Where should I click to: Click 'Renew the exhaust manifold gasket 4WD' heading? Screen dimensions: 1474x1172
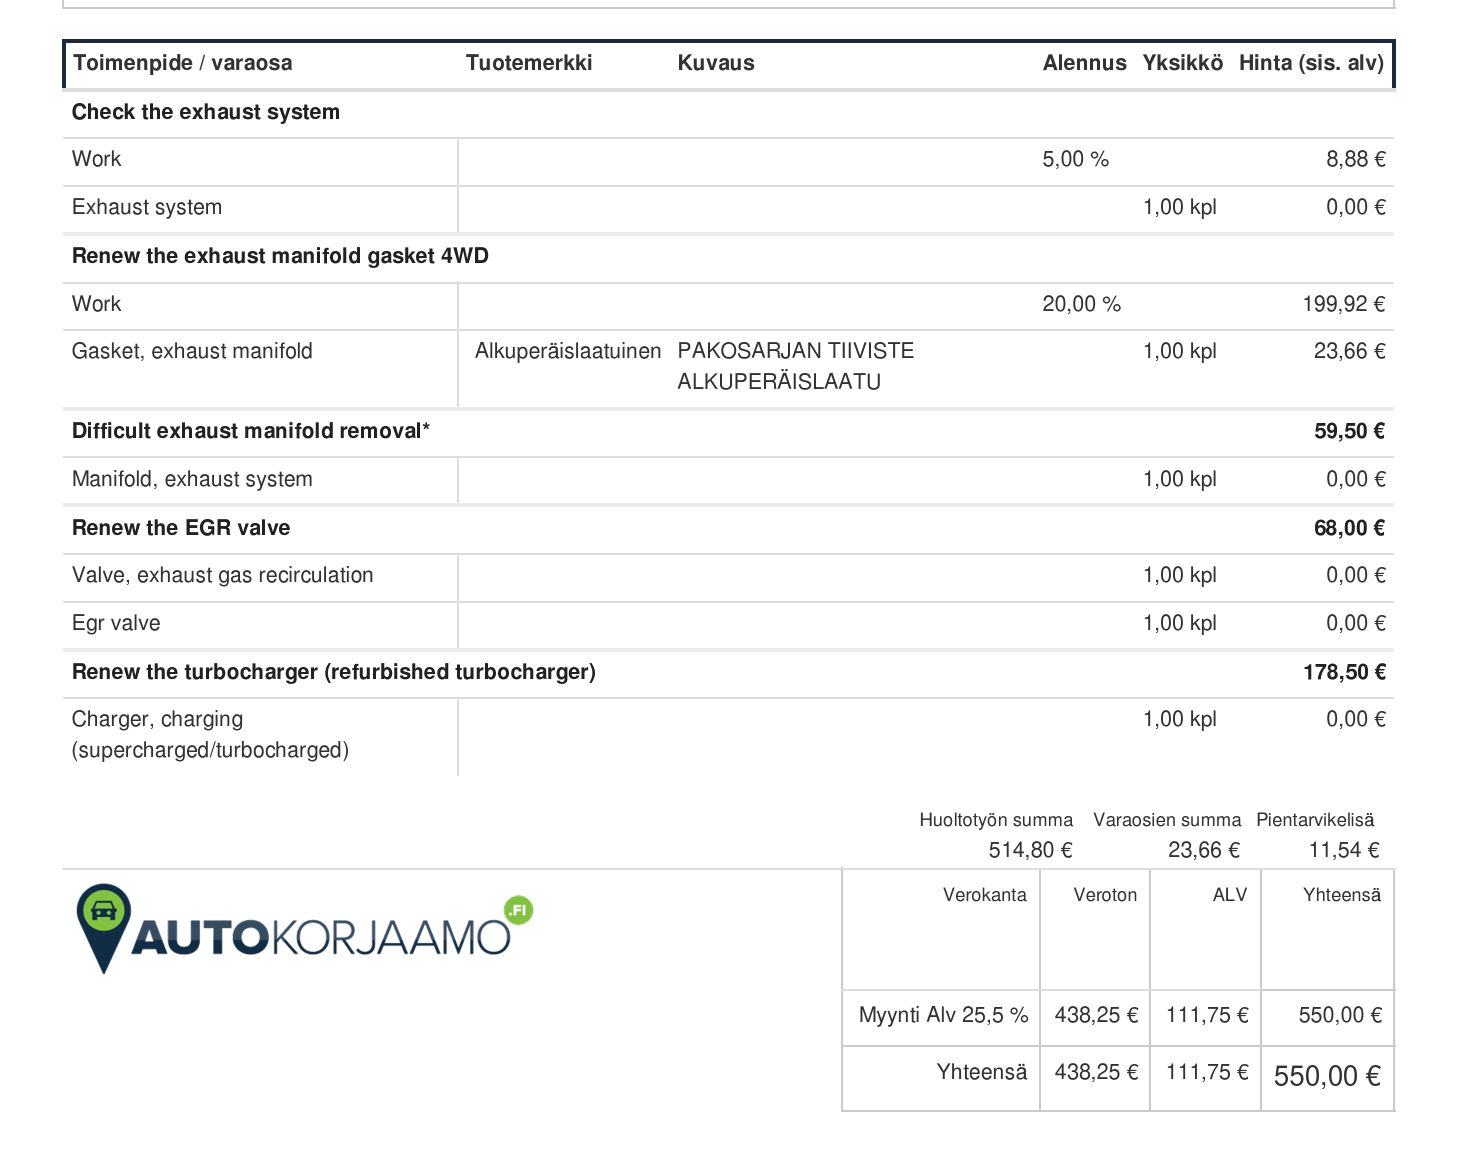280,256
